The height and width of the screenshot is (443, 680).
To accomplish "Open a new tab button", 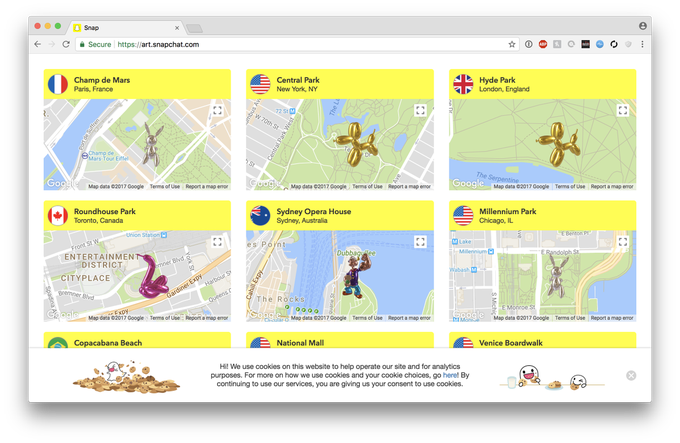I will pyautogui.click(x=194, y=28).
